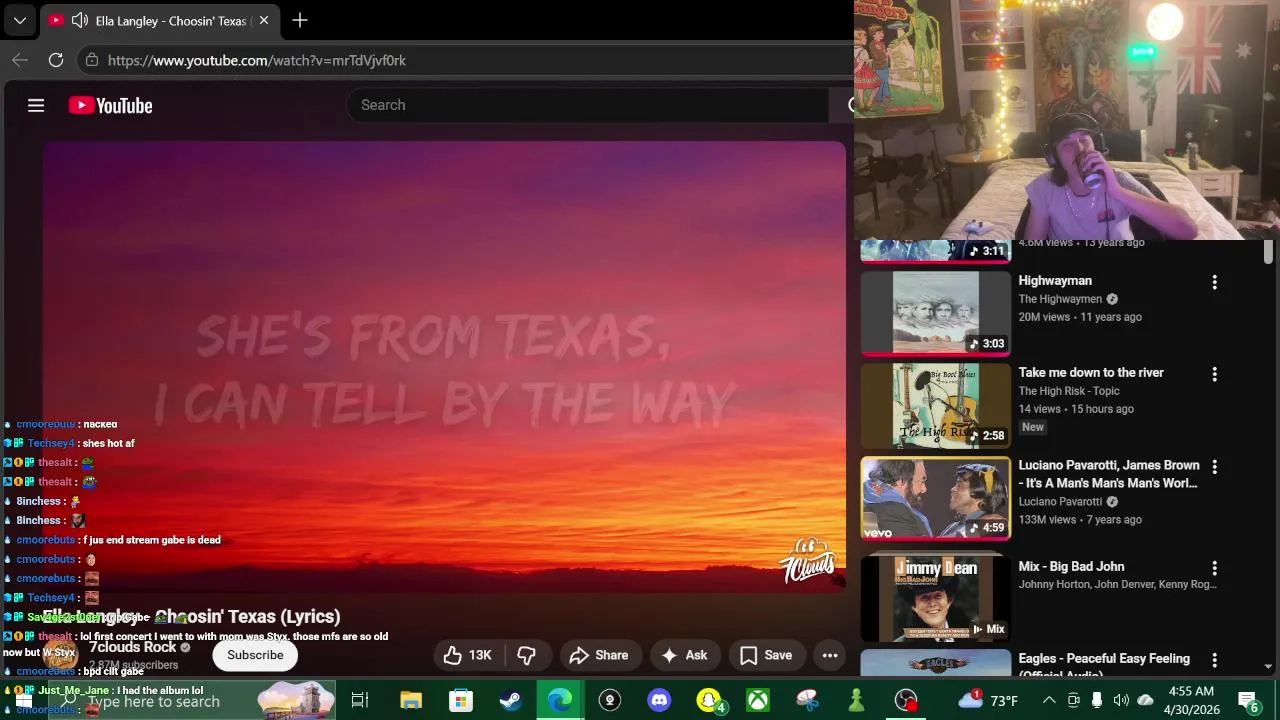The image size is (1280, 720).
Task: Open the Jimmy Dean Mix thumbnail
Action: 936,598
